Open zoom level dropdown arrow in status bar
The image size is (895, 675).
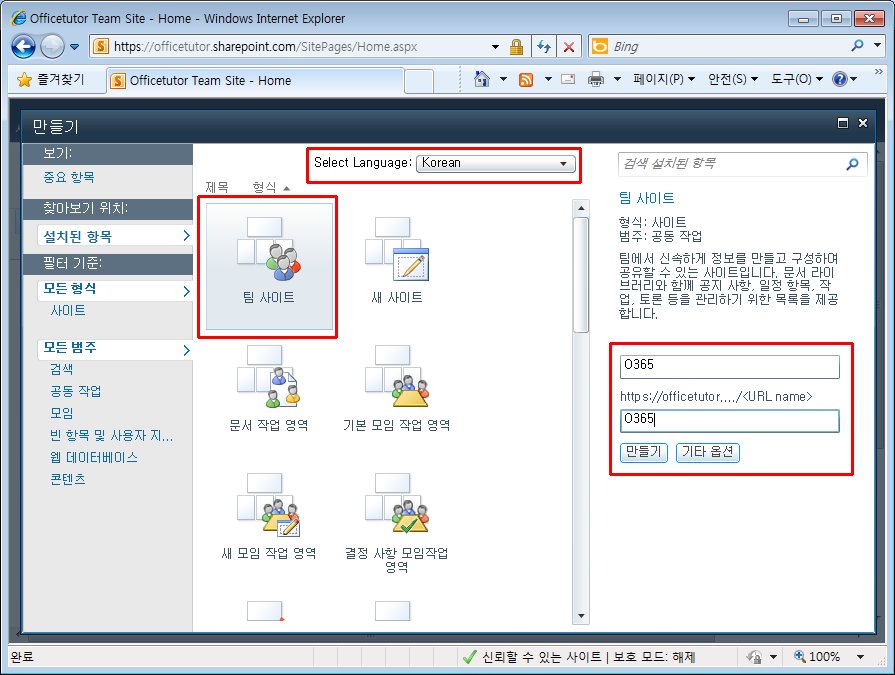(860, 657)
